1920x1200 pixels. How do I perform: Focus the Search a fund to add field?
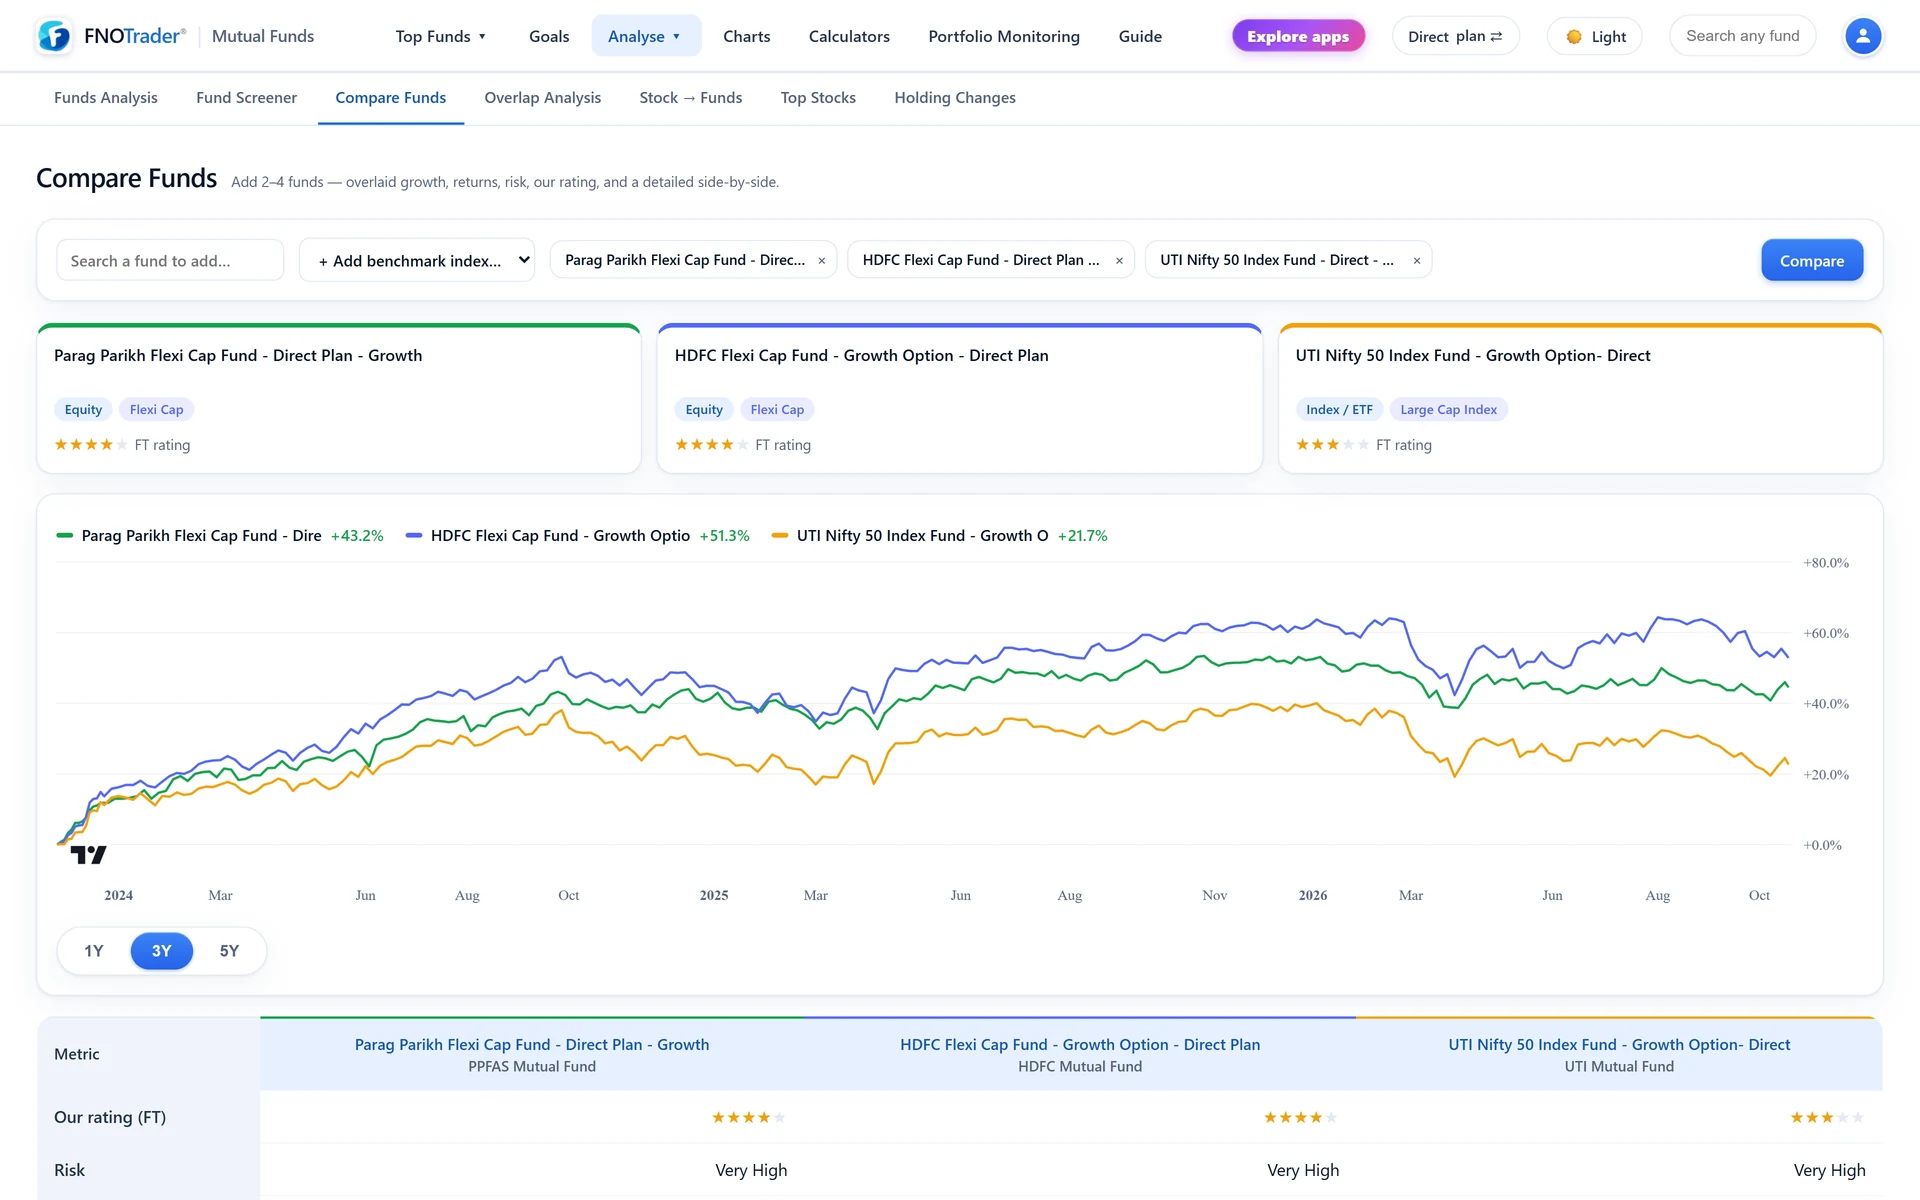point(170,260)
